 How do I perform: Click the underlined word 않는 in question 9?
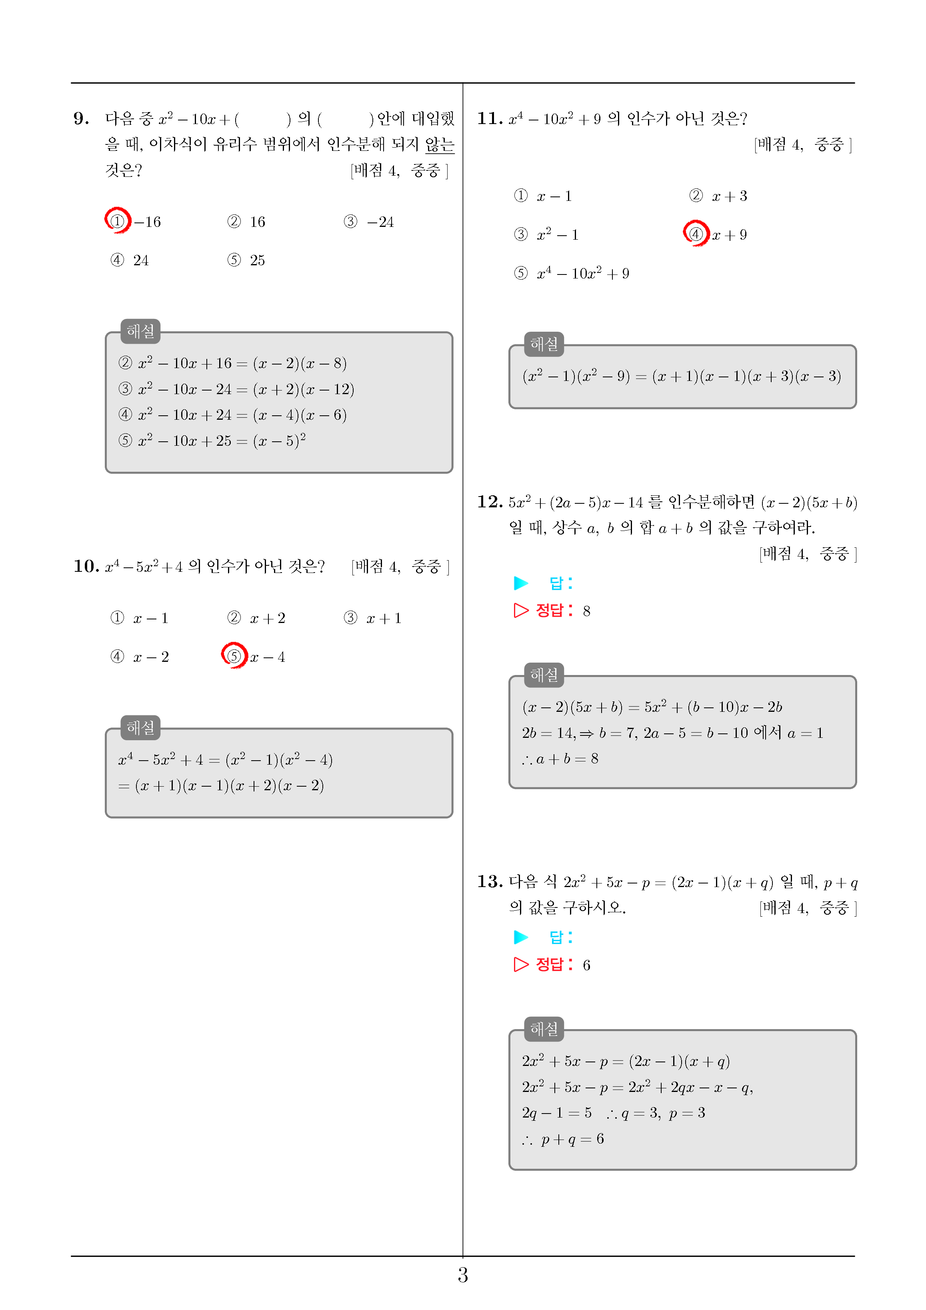tap(440, 145)
